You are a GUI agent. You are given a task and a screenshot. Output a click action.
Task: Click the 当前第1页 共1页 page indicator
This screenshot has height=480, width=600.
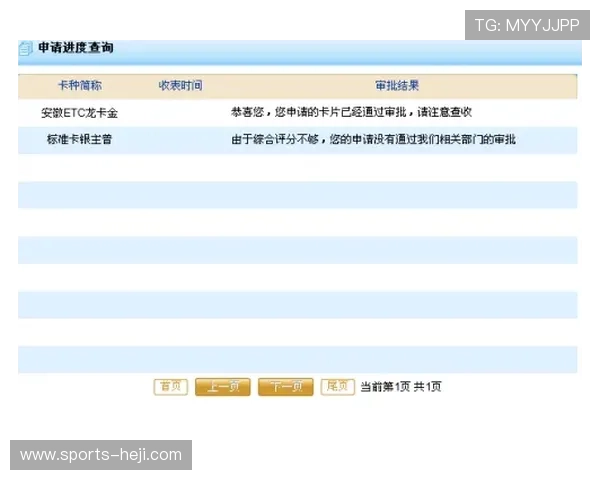pos(401,387)
